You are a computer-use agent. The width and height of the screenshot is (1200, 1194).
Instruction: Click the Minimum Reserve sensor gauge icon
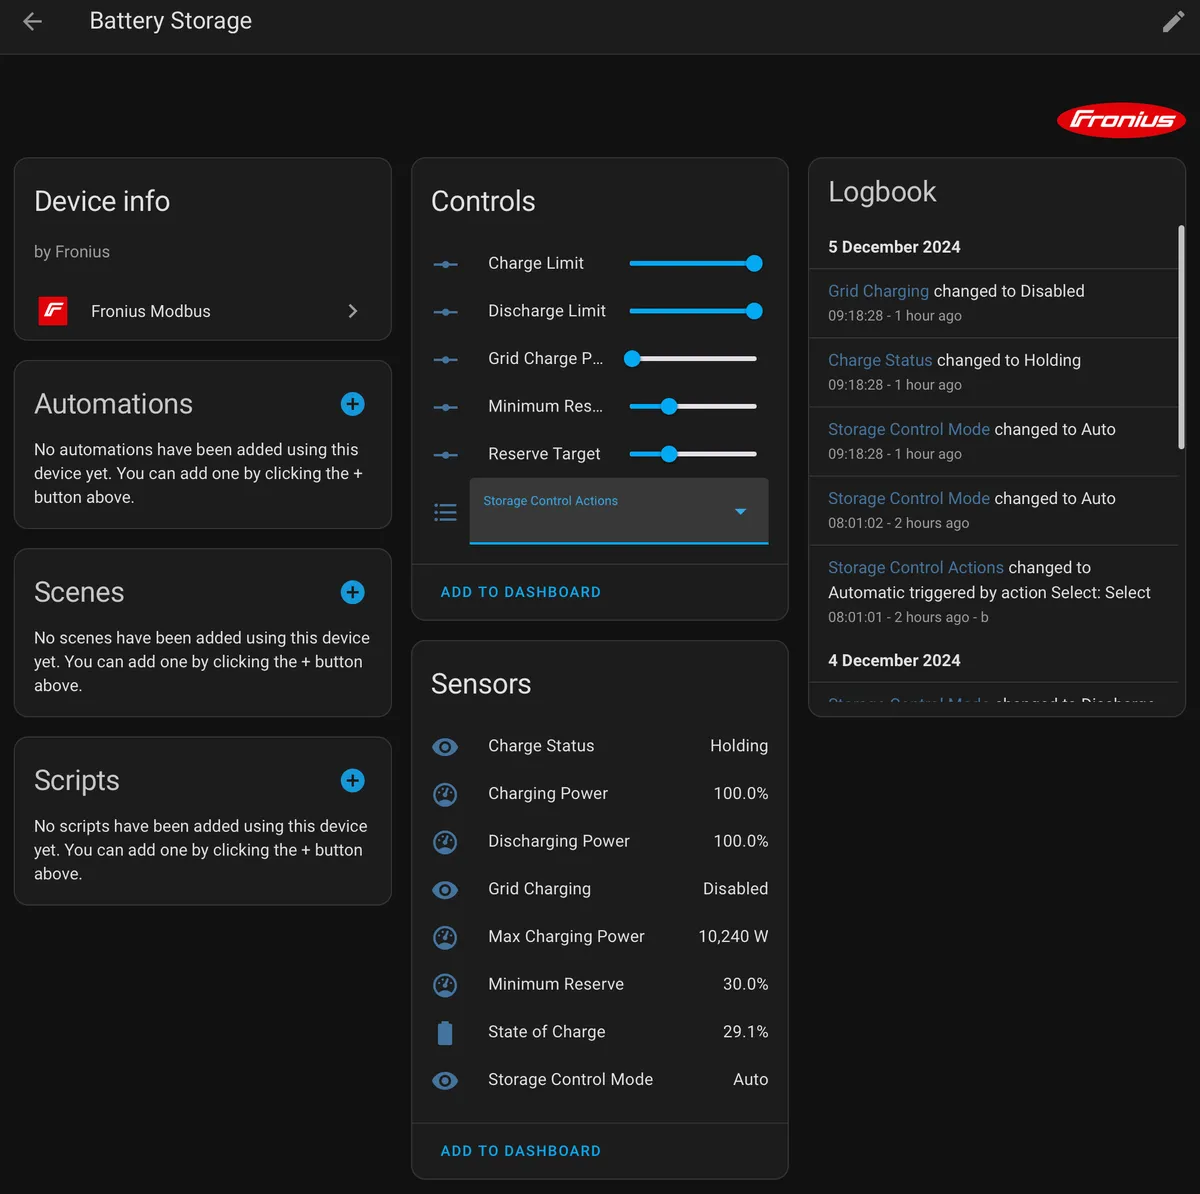pyautogui.click(x=445, y=985)
